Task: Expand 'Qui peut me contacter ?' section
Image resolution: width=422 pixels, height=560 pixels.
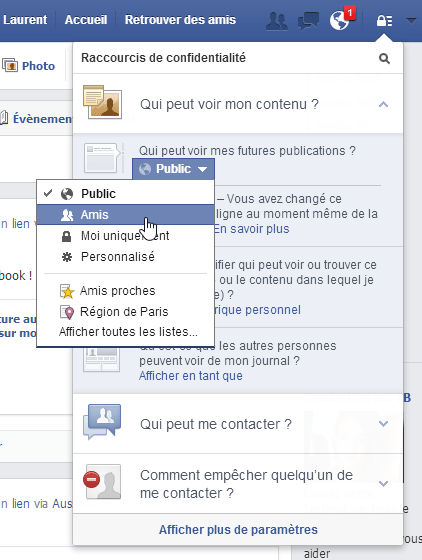Action: coord(383,424)
